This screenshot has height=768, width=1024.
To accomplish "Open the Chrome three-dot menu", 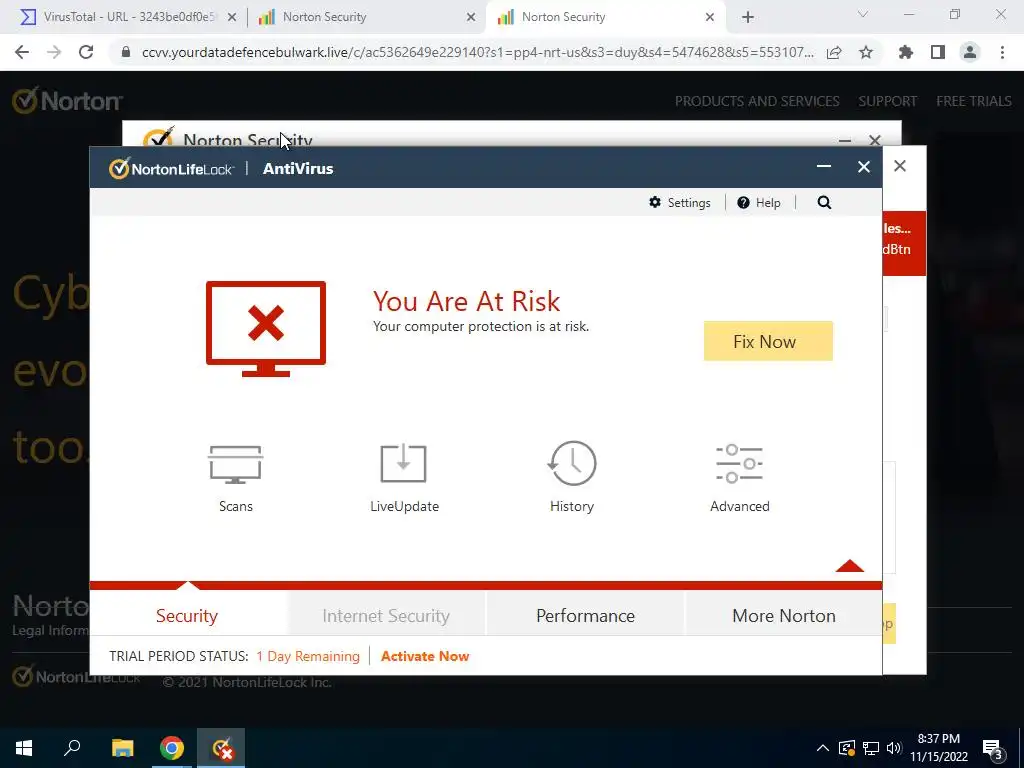I will (1002, 52).
